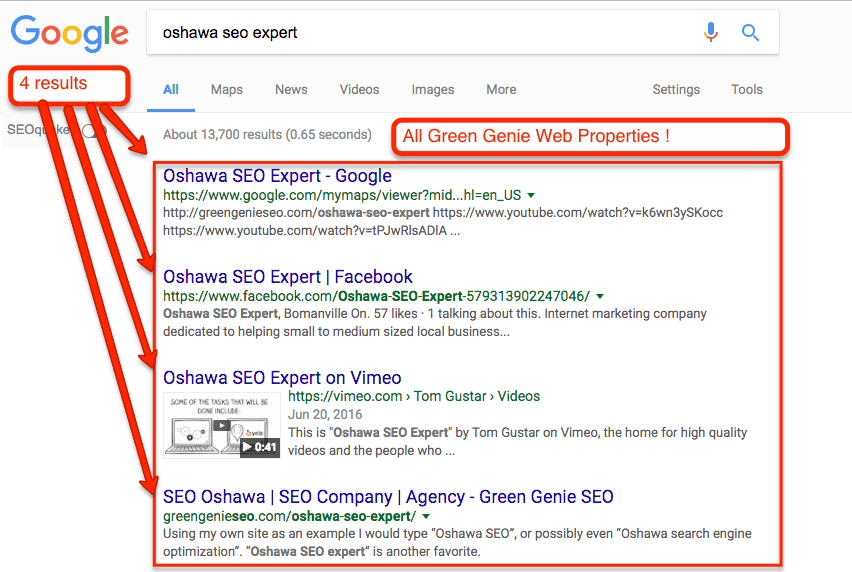Click the Facebook snippet mentioning 57 likes

435,323
